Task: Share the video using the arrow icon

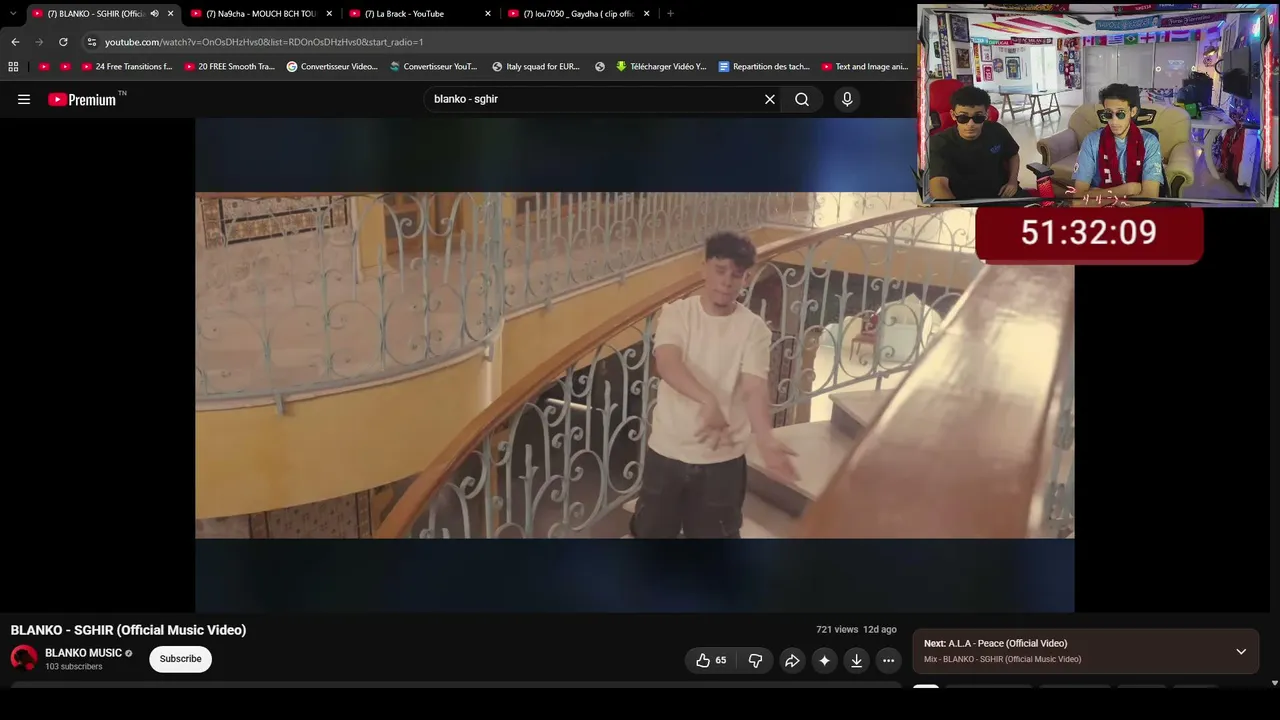Action: pyautogui.click(x=792, y=660)
